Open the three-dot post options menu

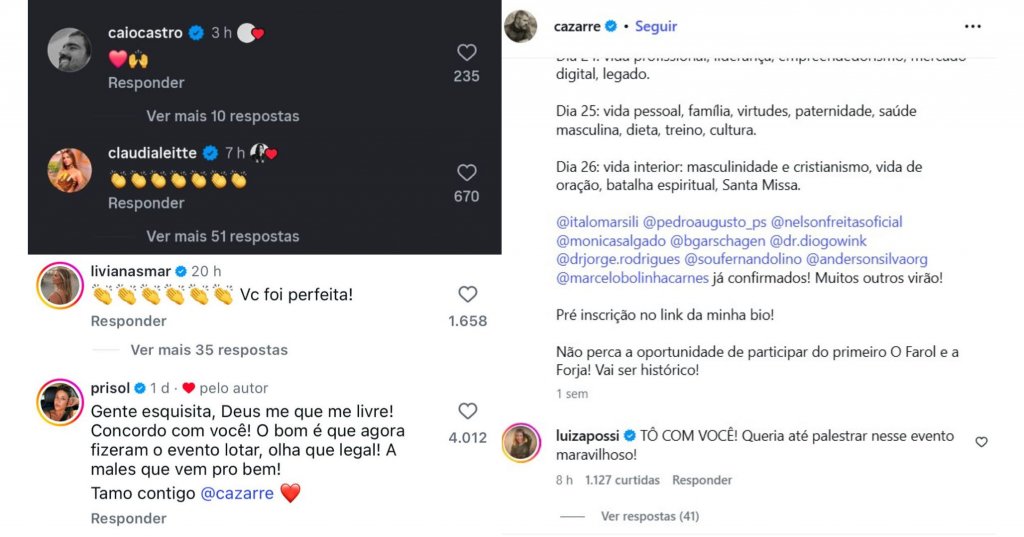[x=973, y=27]
